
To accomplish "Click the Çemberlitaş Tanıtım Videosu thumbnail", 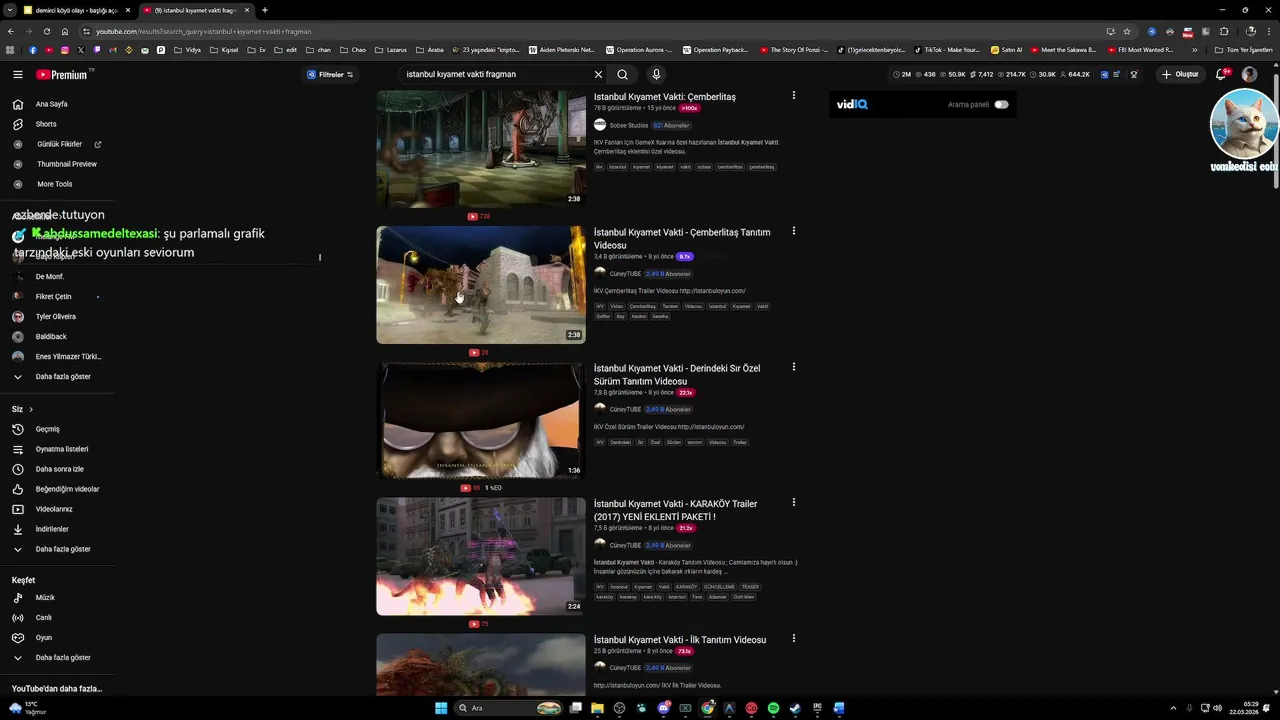I will click(480, 284).
